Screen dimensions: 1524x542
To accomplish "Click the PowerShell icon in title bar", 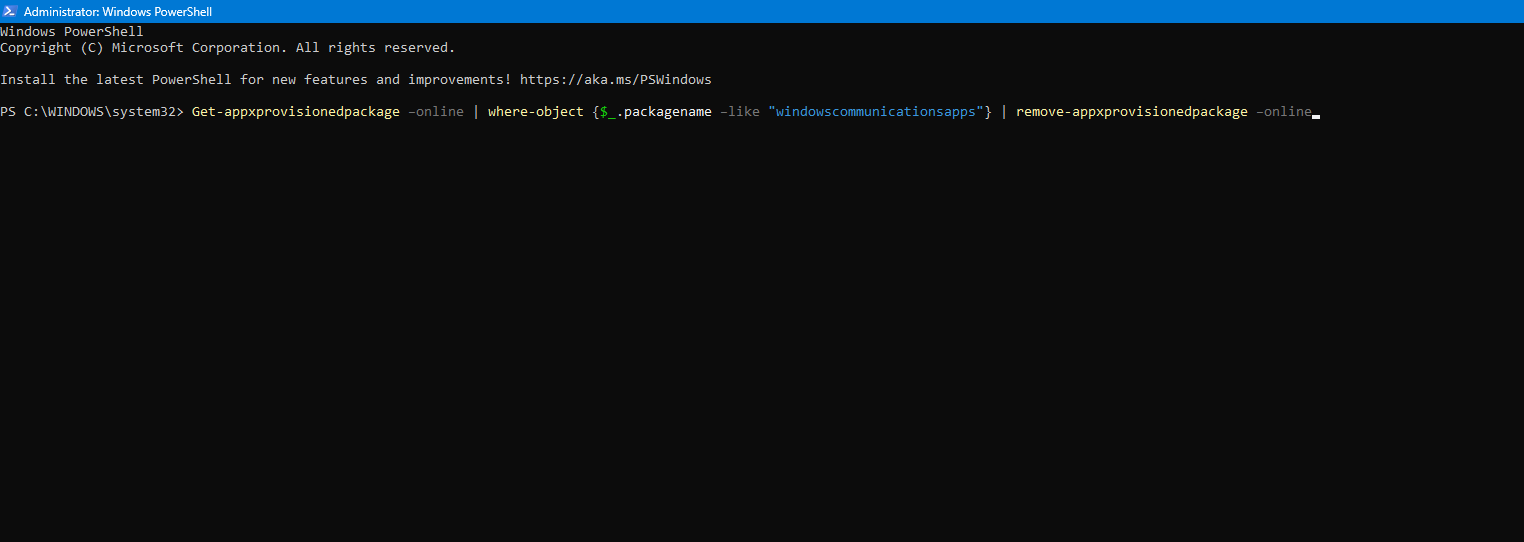I will tap(10, 11).
